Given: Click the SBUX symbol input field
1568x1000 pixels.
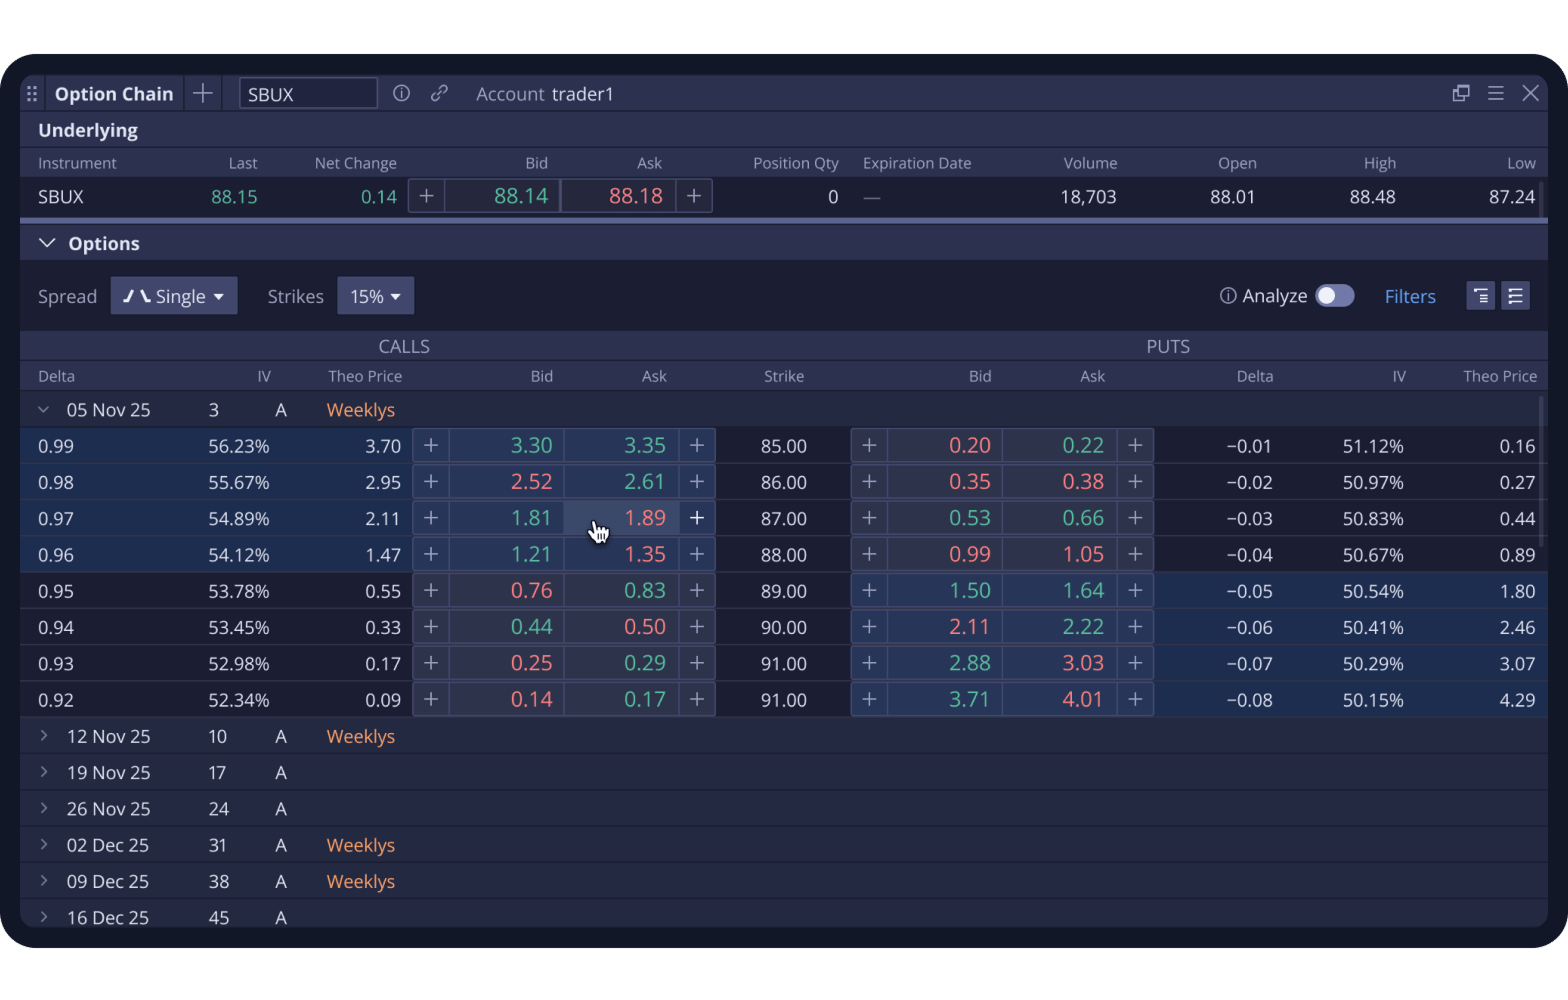Looking at the screenshot, I should [308, 93].
